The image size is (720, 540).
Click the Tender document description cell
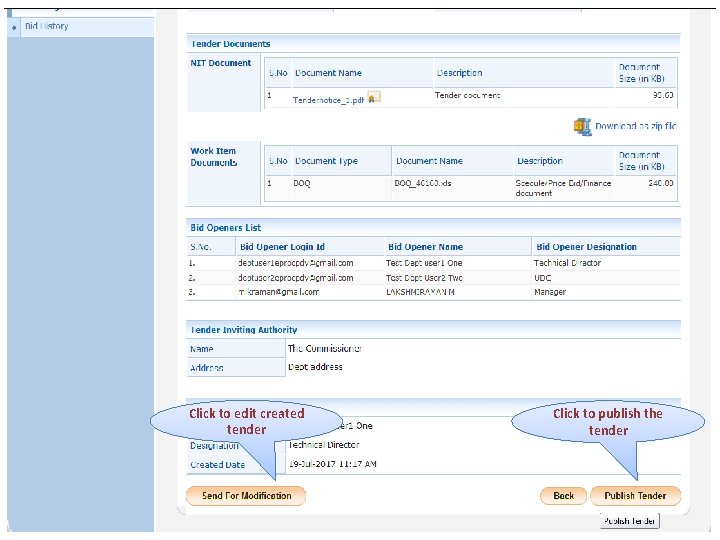click(x=467, y=96)
